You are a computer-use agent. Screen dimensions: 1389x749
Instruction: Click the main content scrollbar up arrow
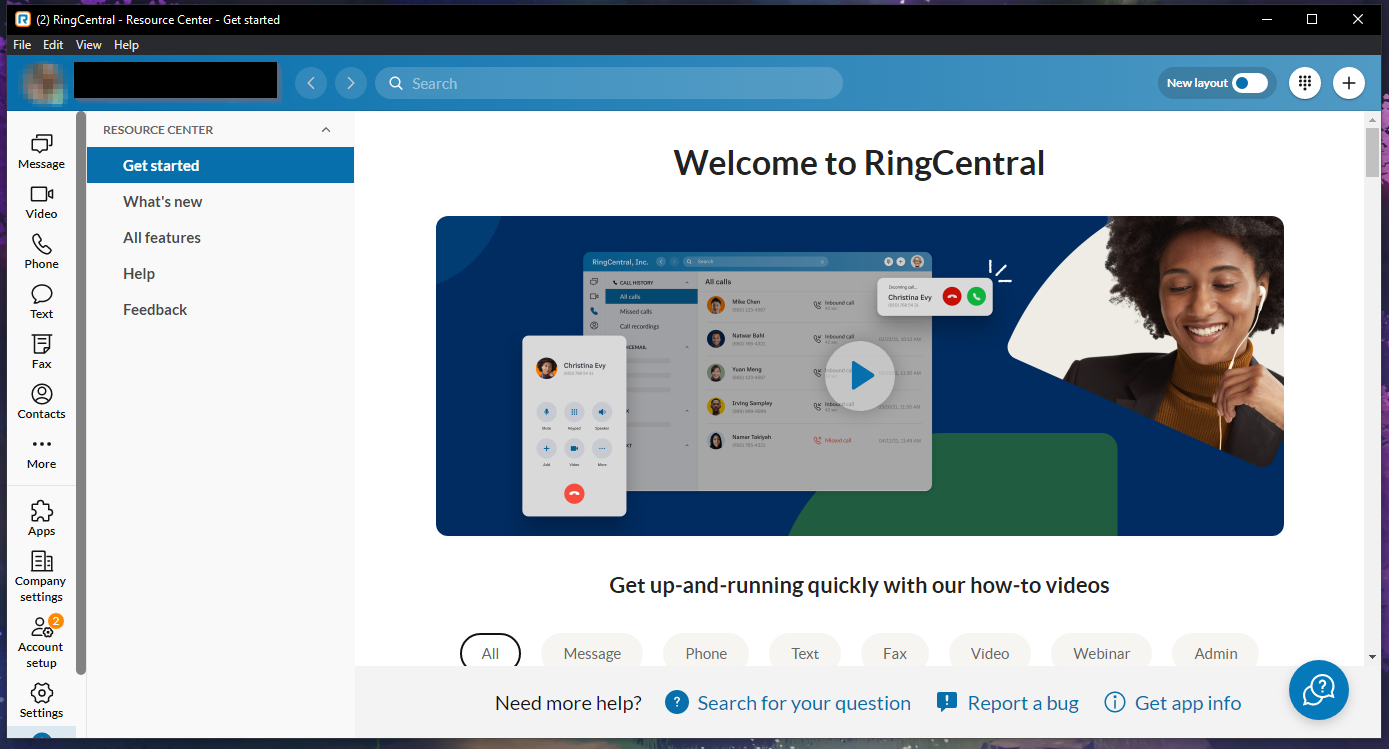pos(1373,120)
